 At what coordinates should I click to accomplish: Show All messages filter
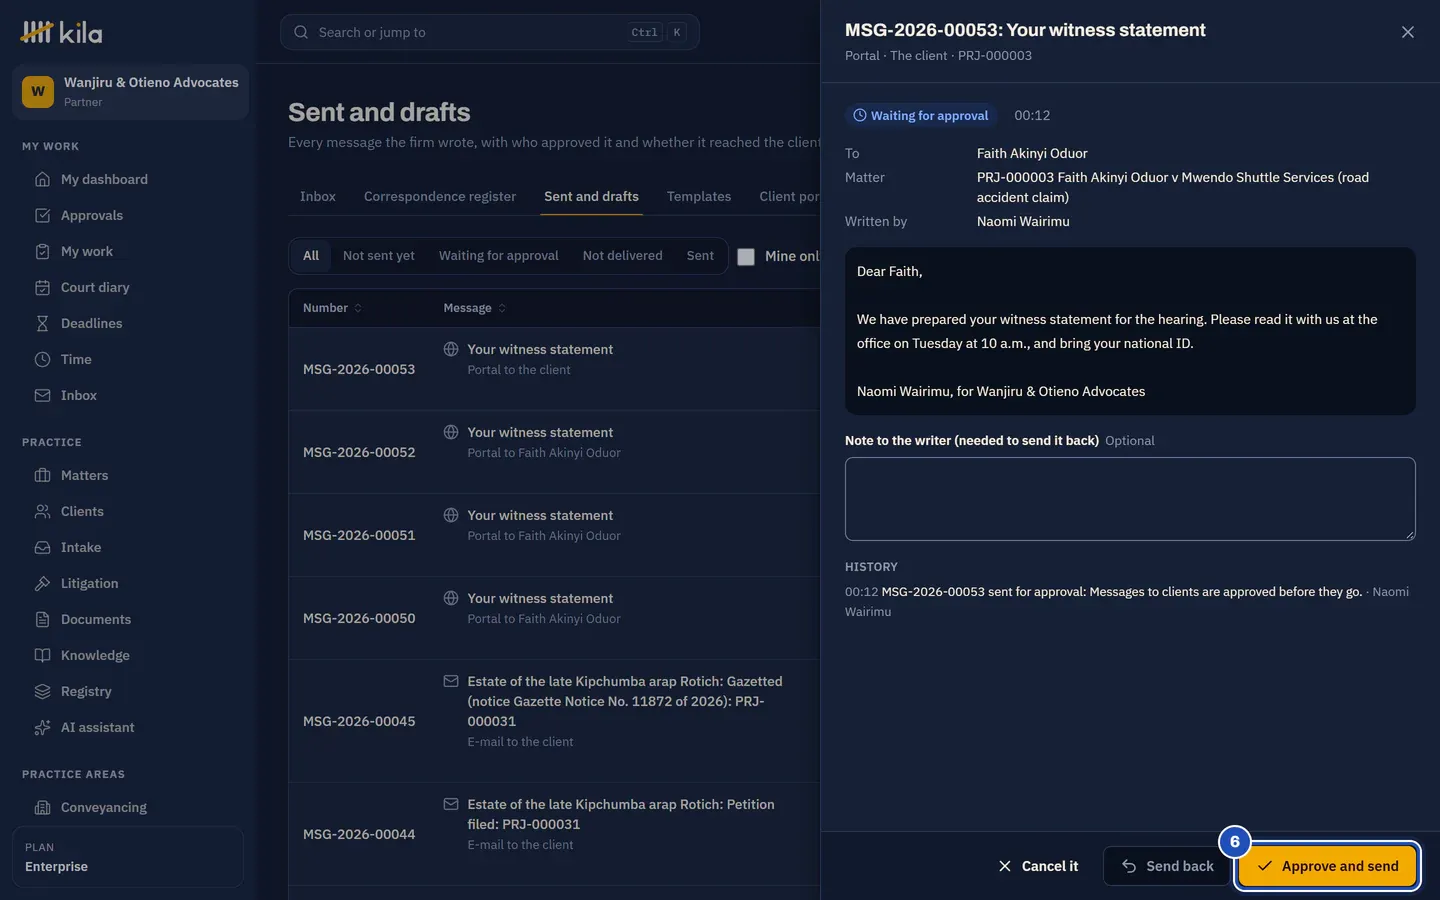[311, 255]
